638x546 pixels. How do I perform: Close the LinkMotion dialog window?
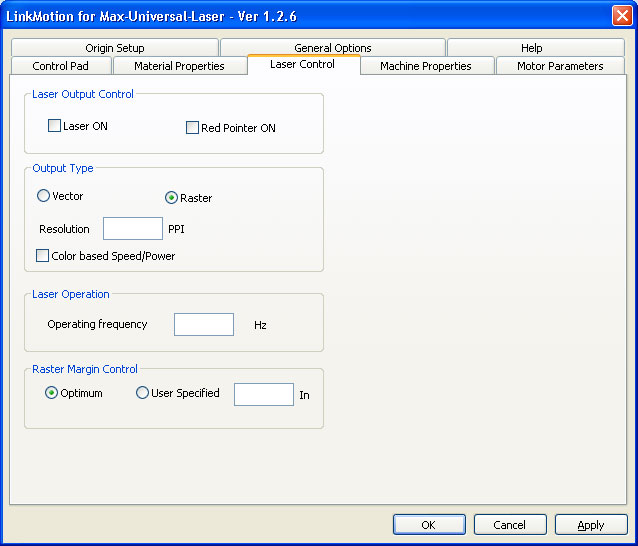coord(621,16)
